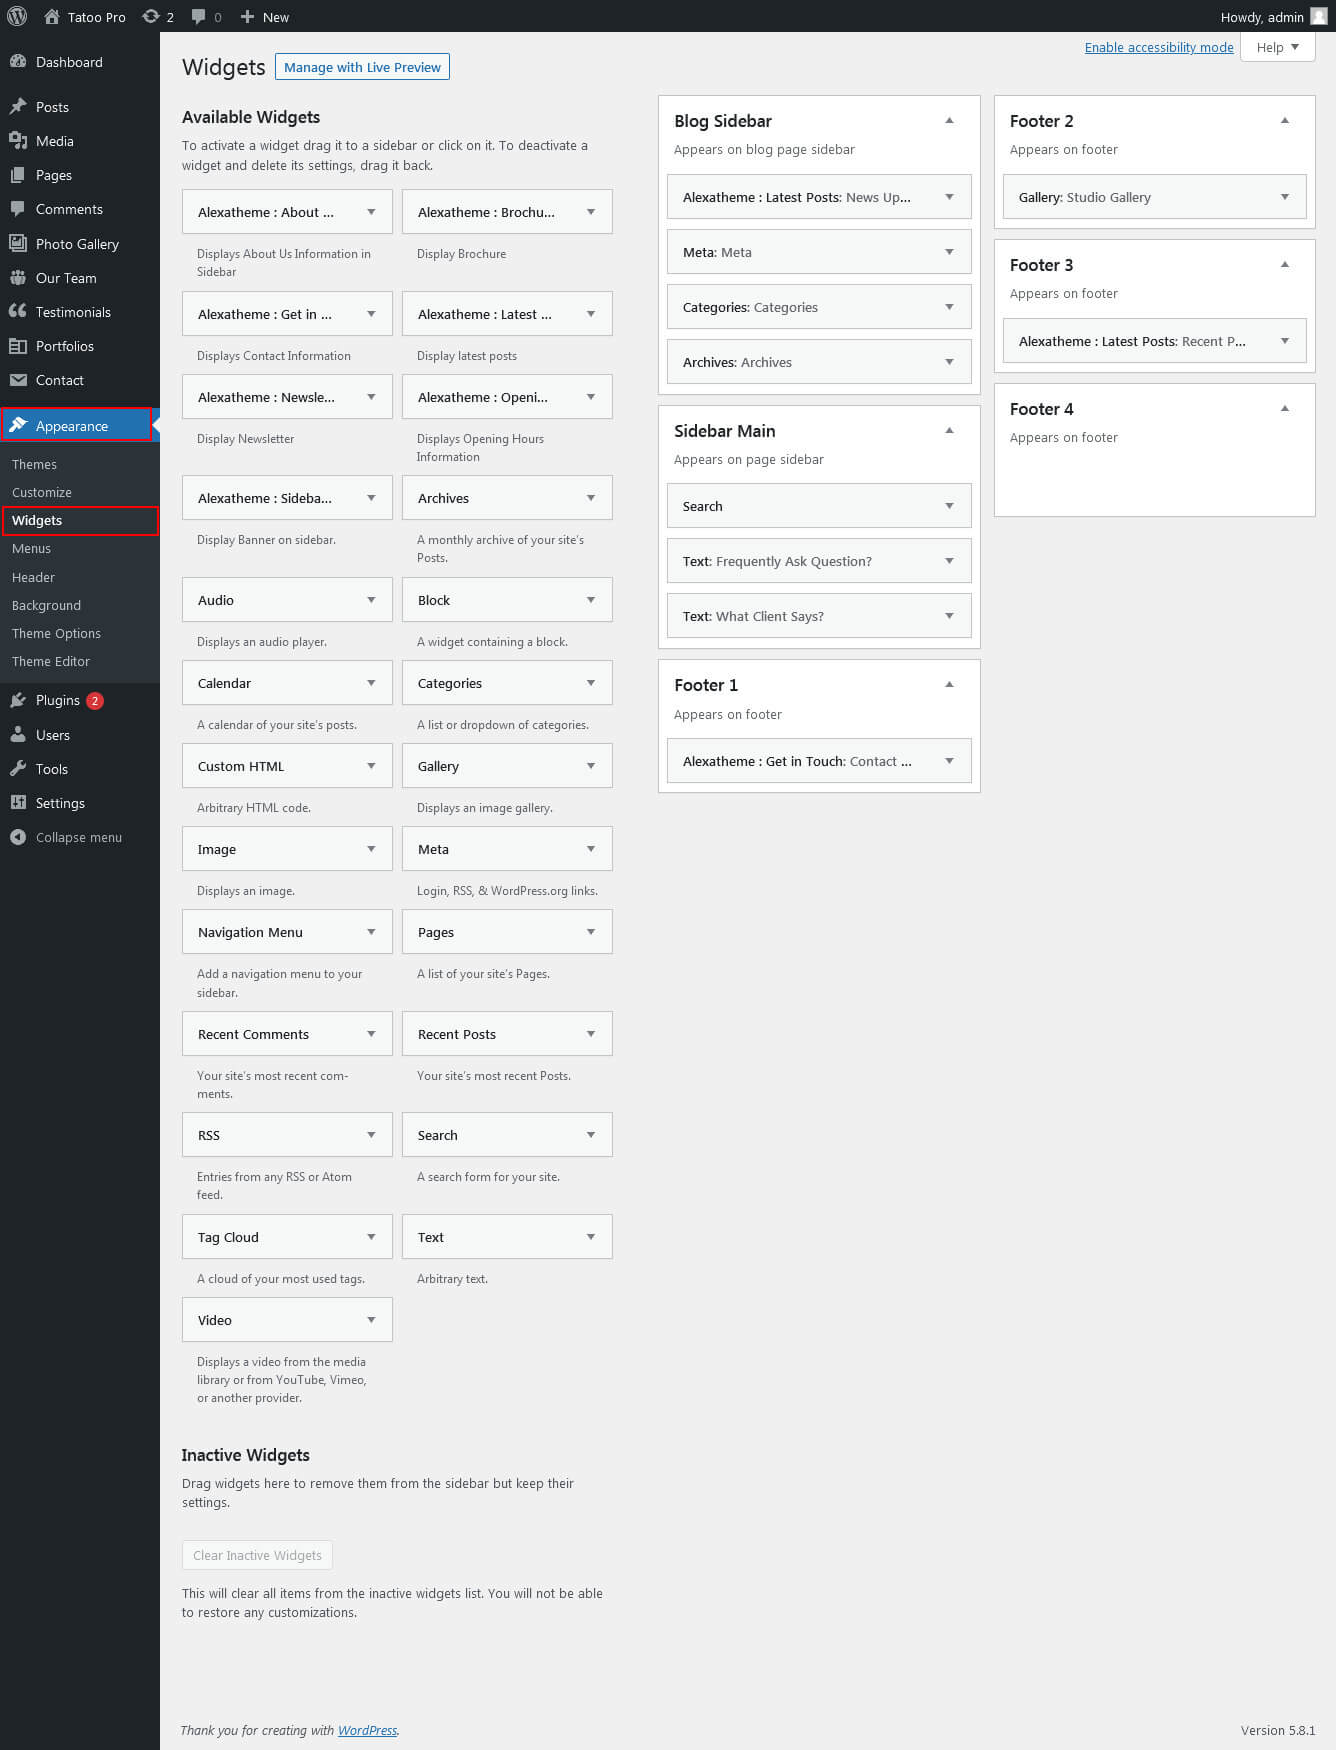
Task: Collapse the Footer 2 panel arrow
Action: [x=1285, y=120]
